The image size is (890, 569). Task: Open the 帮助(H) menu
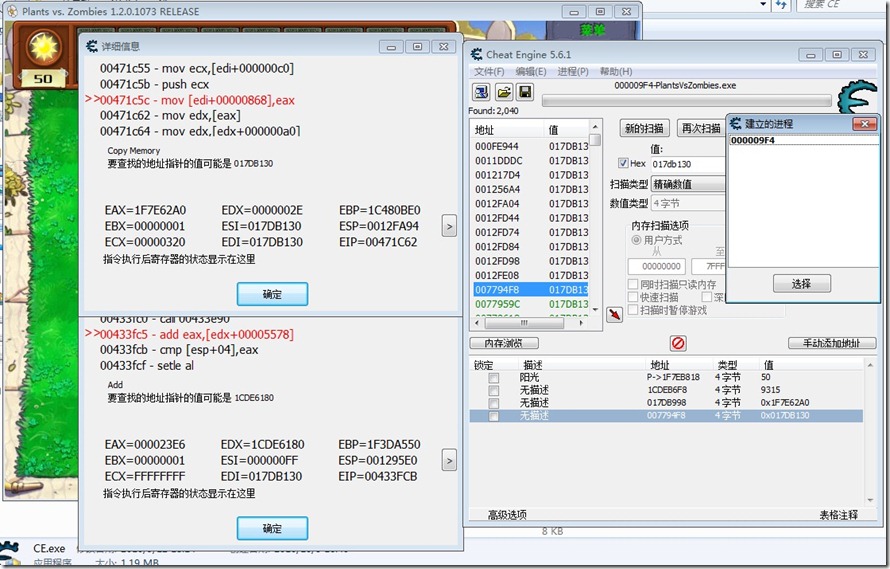616,72
